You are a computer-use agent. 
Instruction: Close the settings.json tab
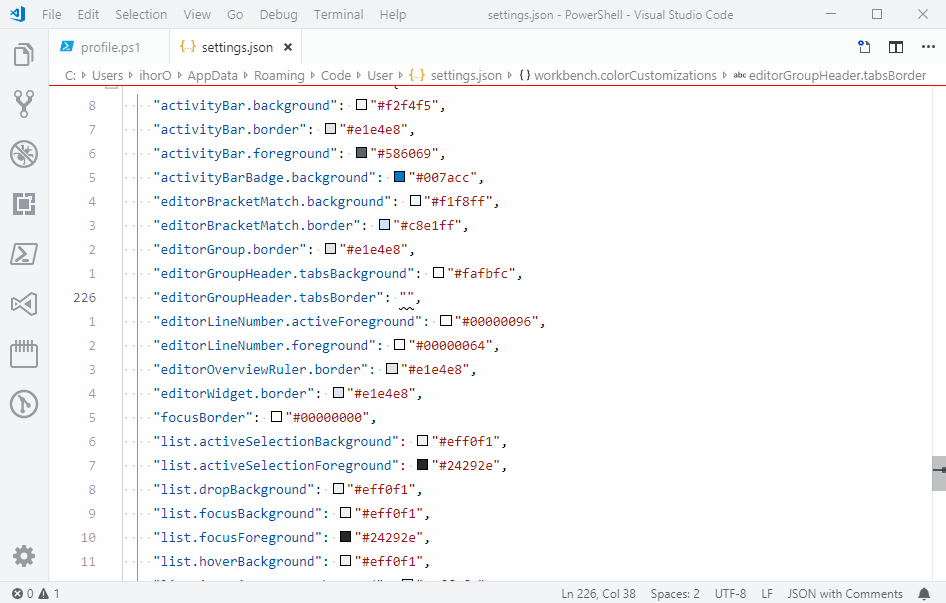point(288,47)
